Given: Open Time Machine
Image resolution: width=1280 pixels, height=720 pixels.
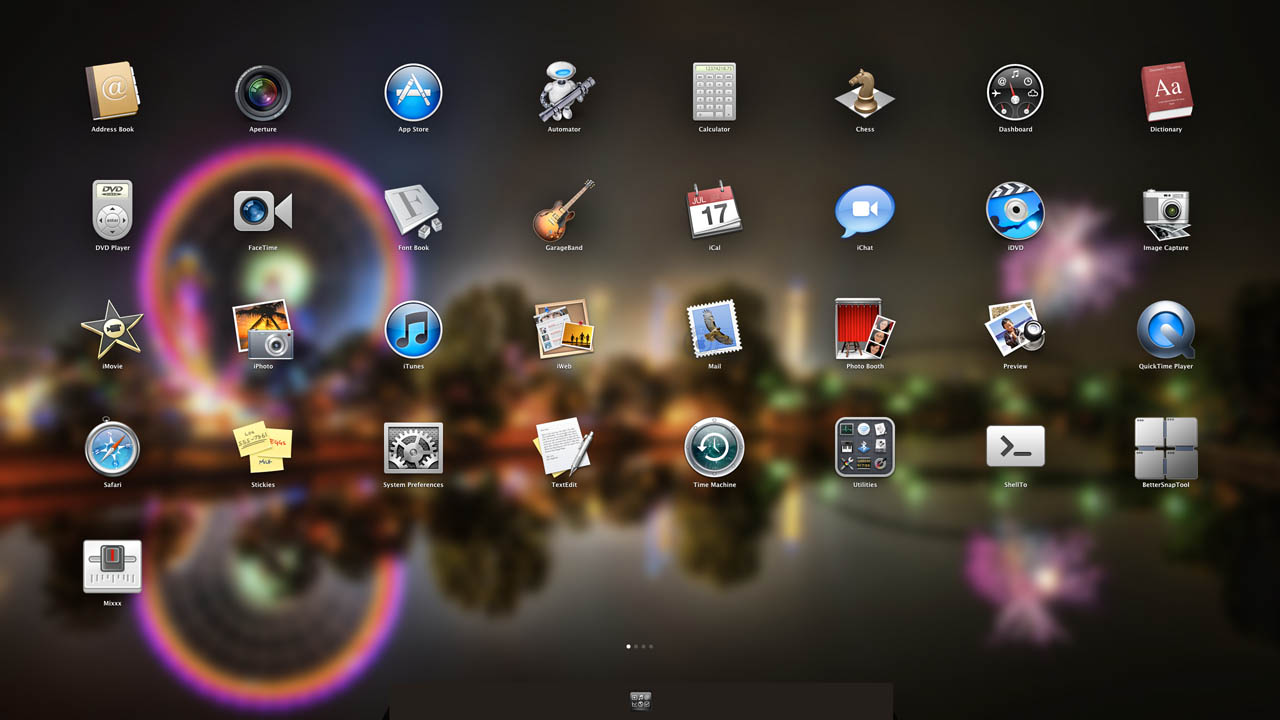Looking at the screenshot, I should 714,447.
